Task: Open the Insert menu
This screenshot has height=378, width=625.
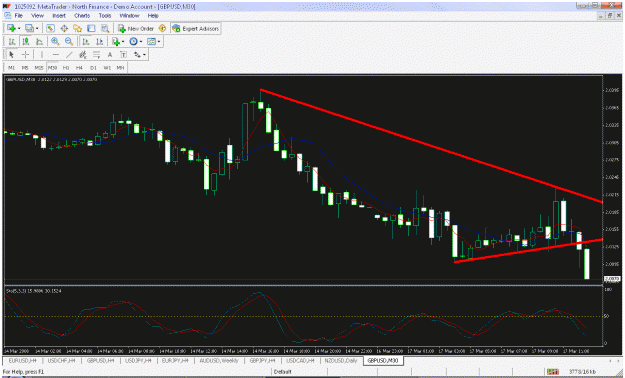Action: (59, 16)
